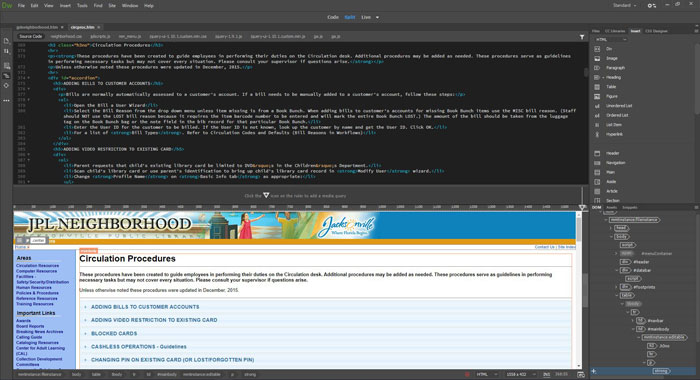Screen dimensions: 700x380
Task: Open the Heading dropdown arrow in Insert panel
Action: 603,77
